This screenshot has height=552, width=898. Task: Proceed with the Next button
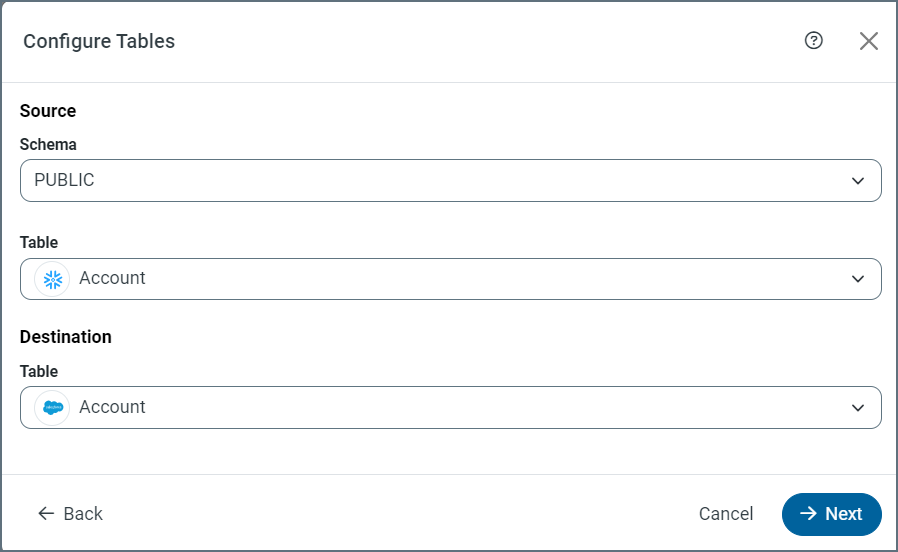coord(832,514)
